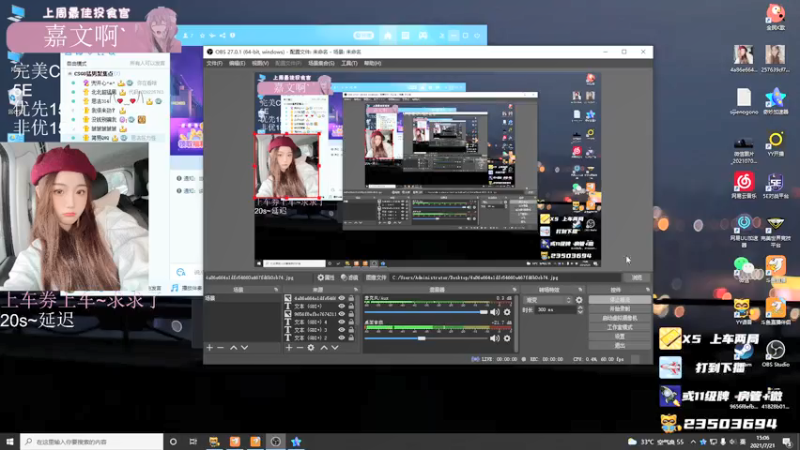The width and height of the screenshot is (800, 450).
Task: Open 文件(F) menu in OBS
Action: pos(214,63)
